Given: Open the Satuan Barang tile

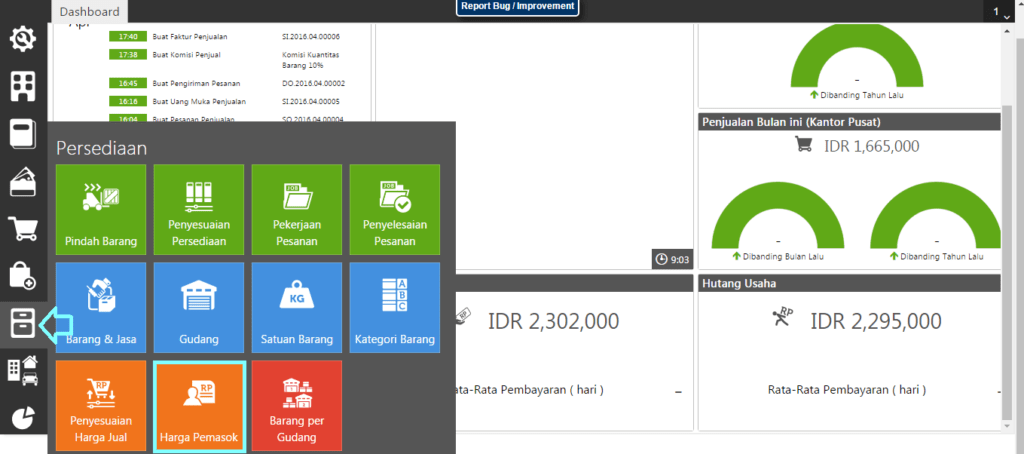Looking at the screenshot, I should coord(296,308).
